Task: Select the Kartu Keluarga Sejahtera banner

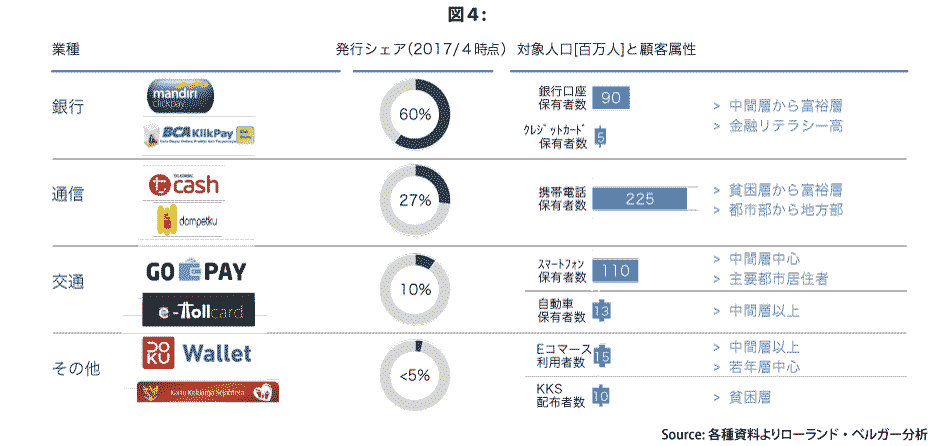Action: tap(208, 392)
